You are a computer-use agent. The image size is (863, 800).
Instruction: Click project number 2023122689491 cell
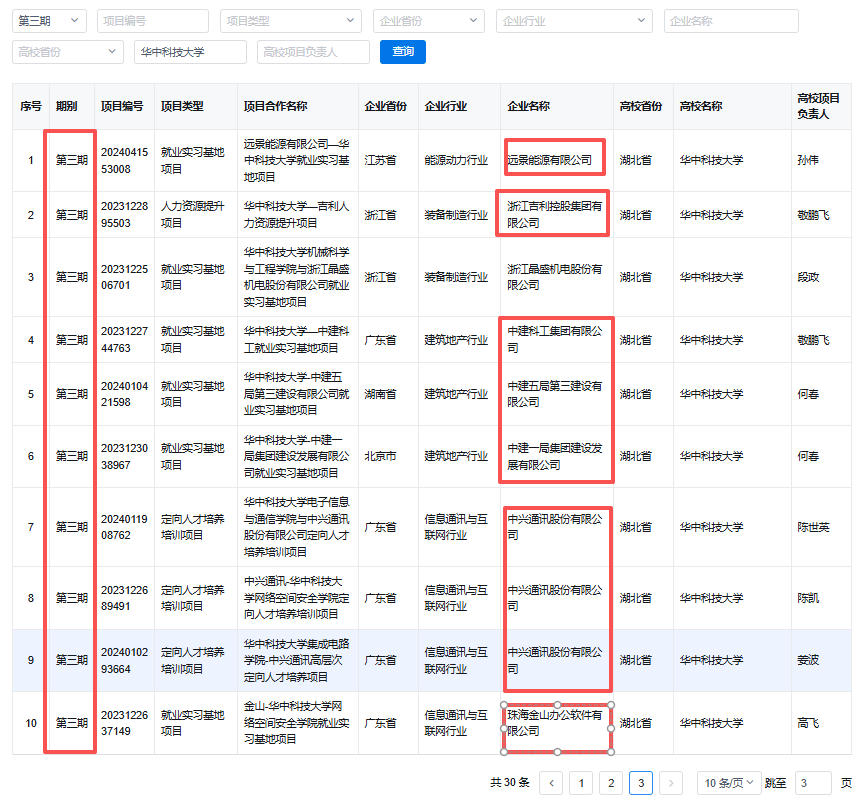124,598
